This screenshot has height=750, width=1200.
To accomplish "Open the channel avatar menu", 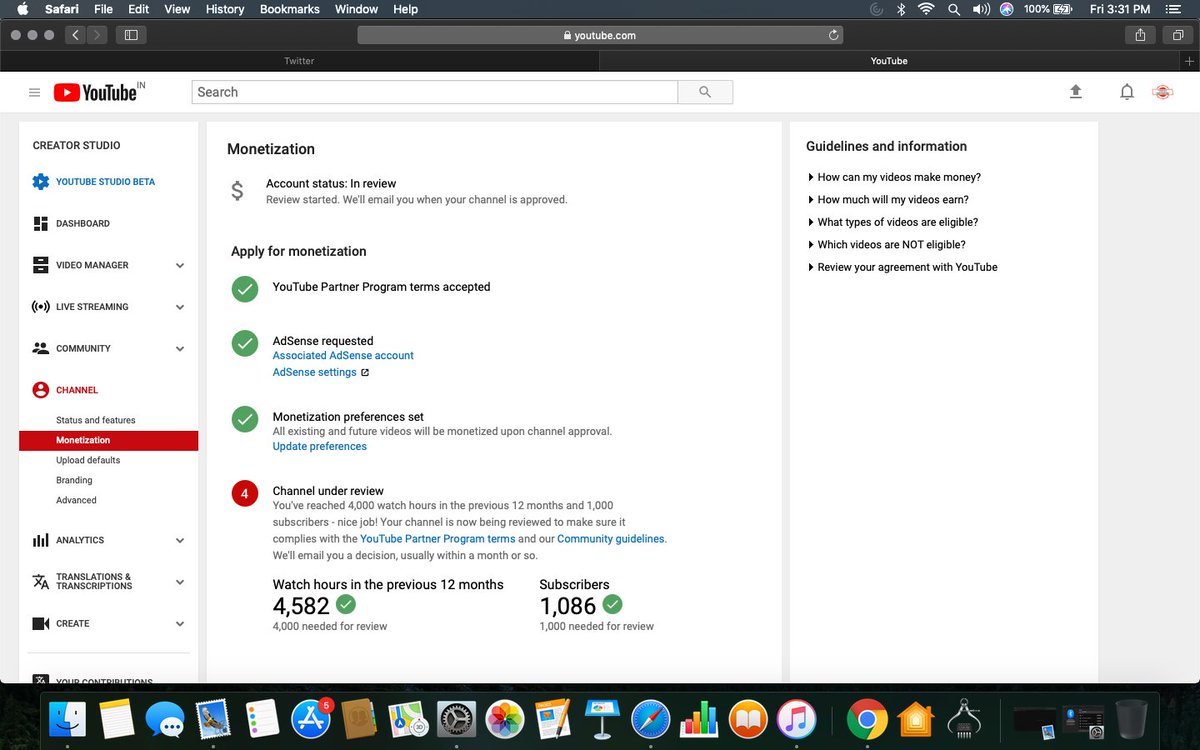I will click(x=1162, y=92).
